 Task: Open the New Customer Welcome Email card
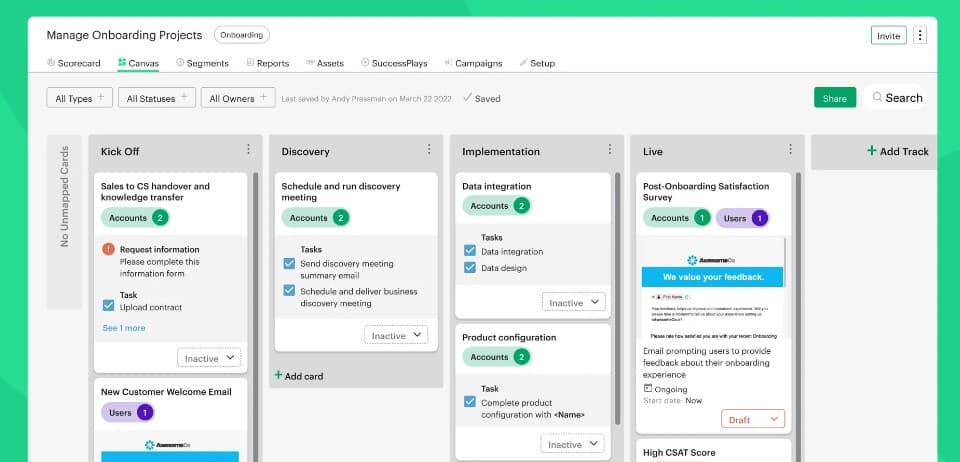point(170,421)
